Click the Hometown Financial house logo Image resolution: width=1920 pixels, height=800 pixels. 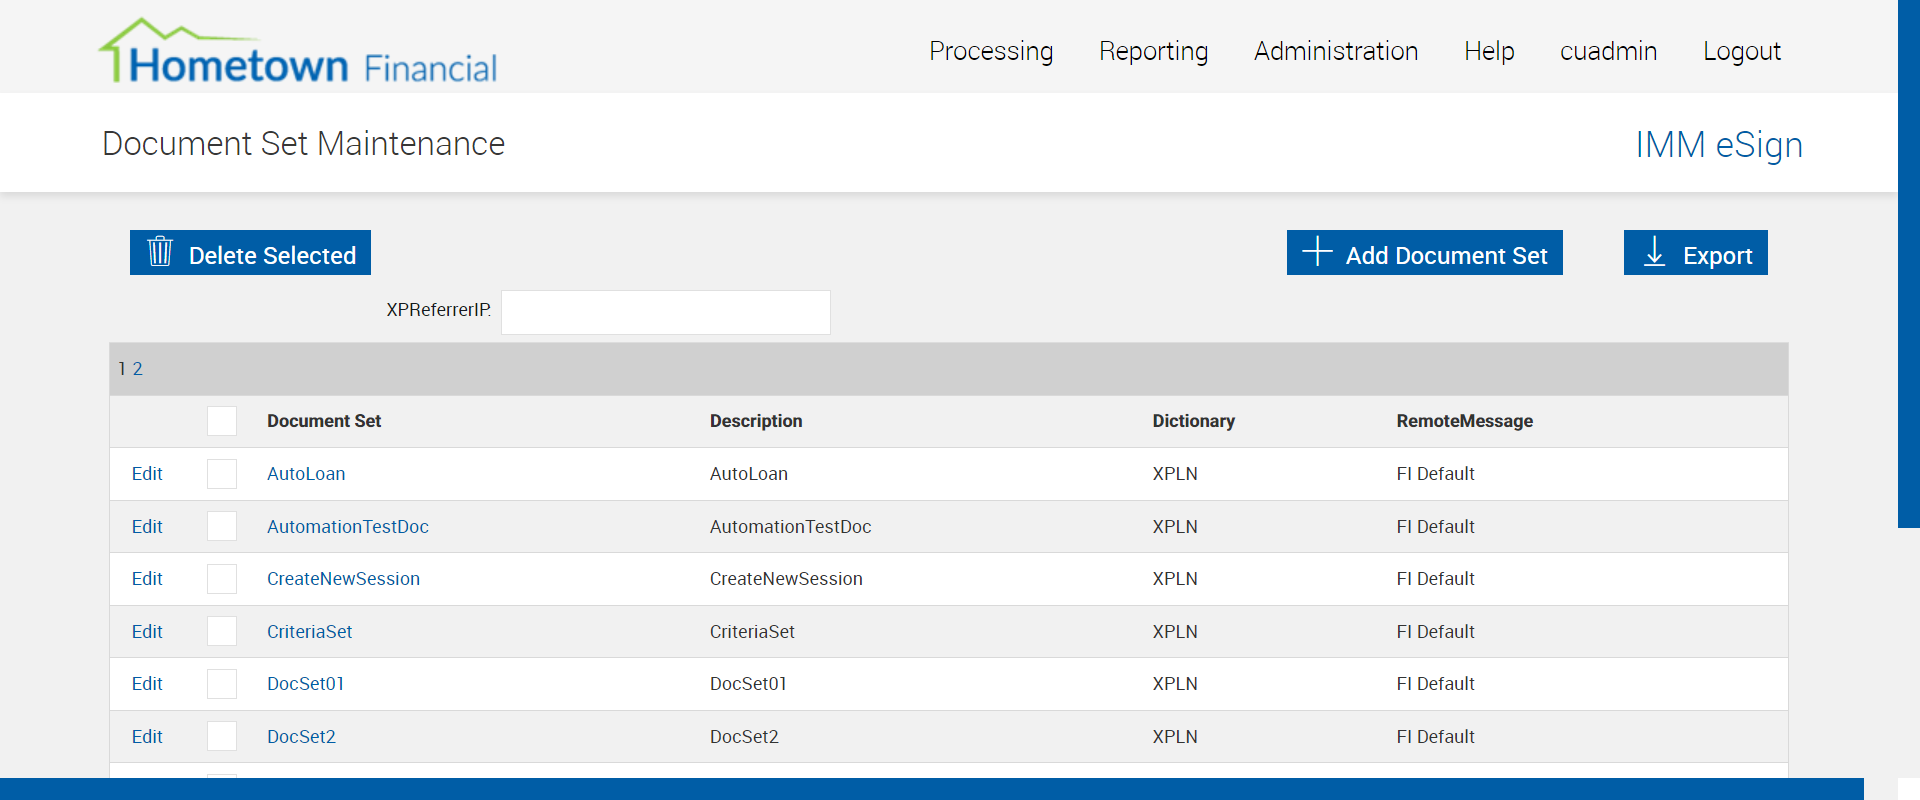(x=298, y=52)
